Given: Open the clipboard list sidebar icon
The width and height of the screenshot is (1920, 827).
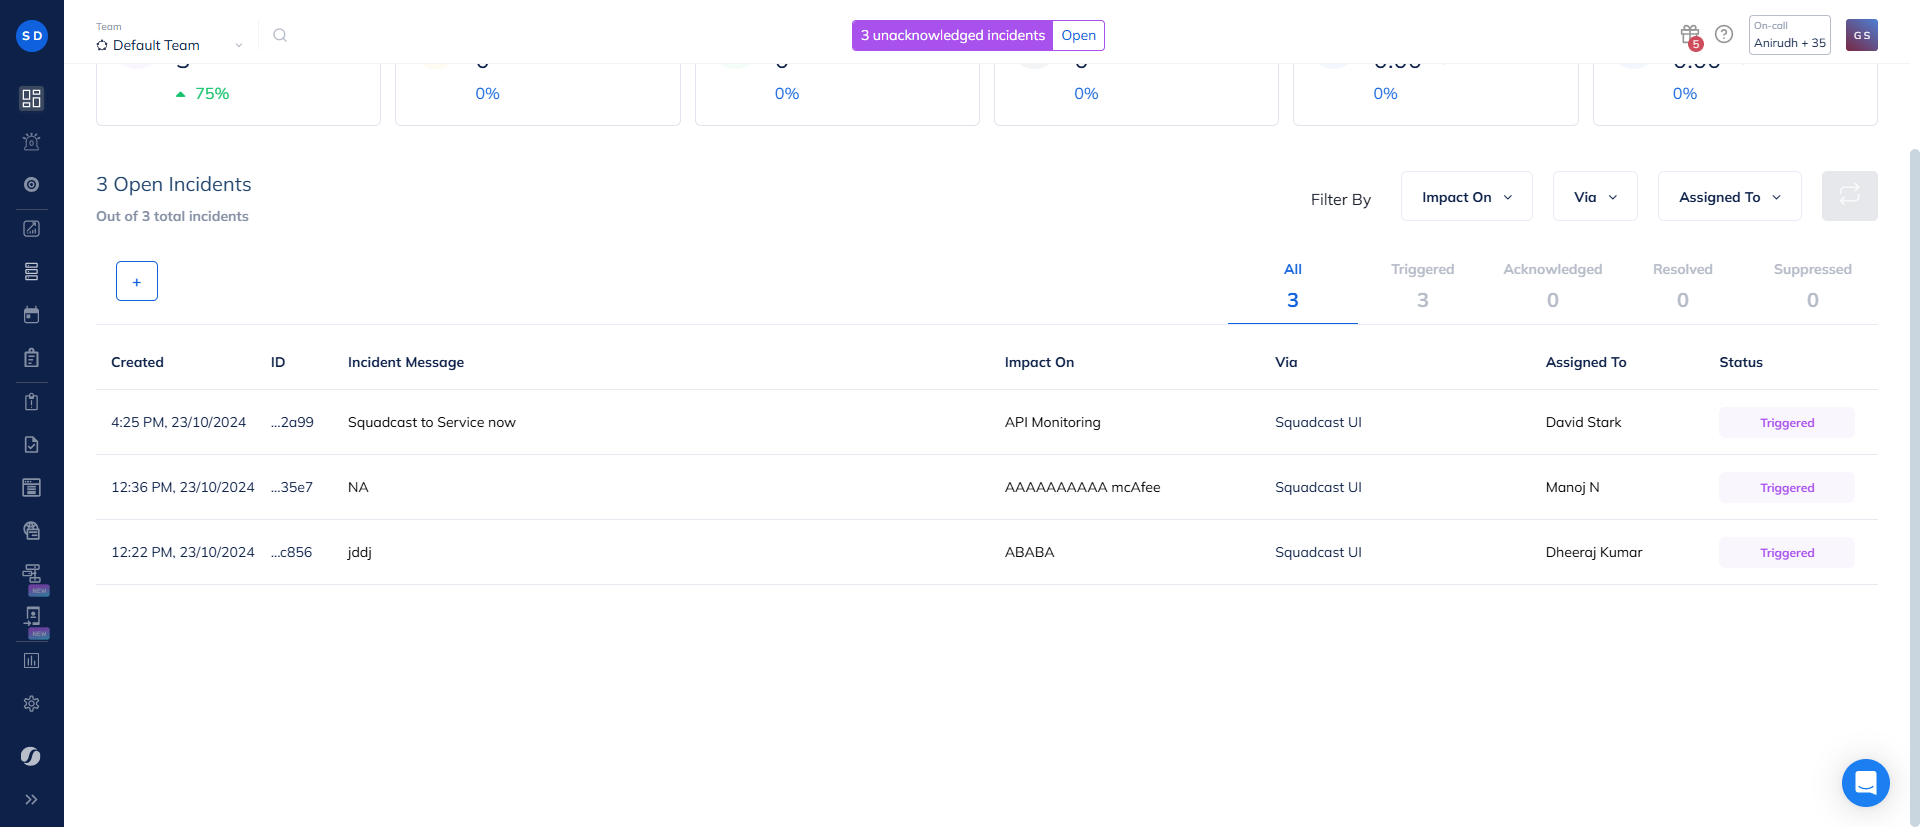Looking at the screenshot, I should click(x=32, y=358).
